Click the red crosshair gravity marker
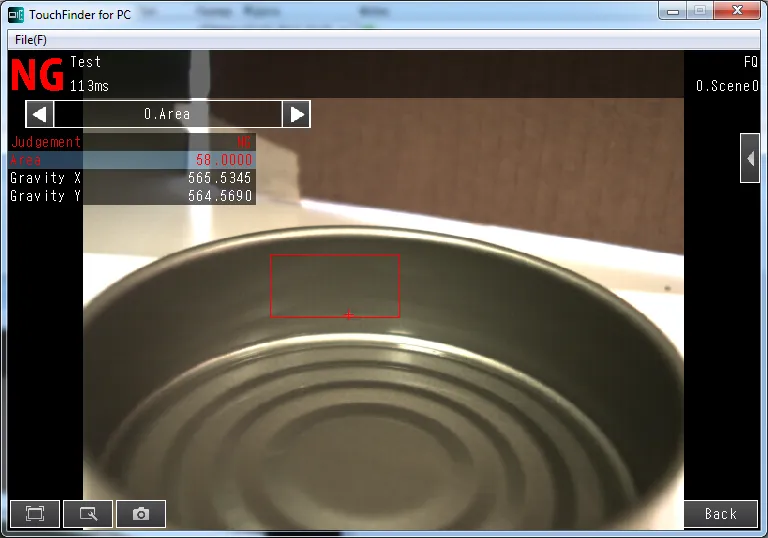This screenshot has height=538, width=768. coord(348,315)
